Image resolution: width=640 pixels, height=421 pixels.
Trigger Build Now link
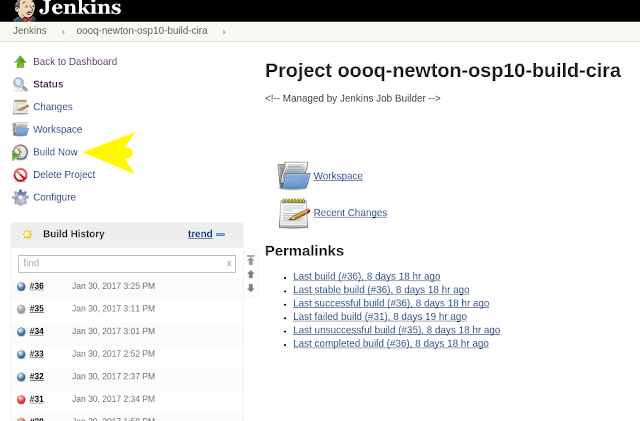(55, 152)
